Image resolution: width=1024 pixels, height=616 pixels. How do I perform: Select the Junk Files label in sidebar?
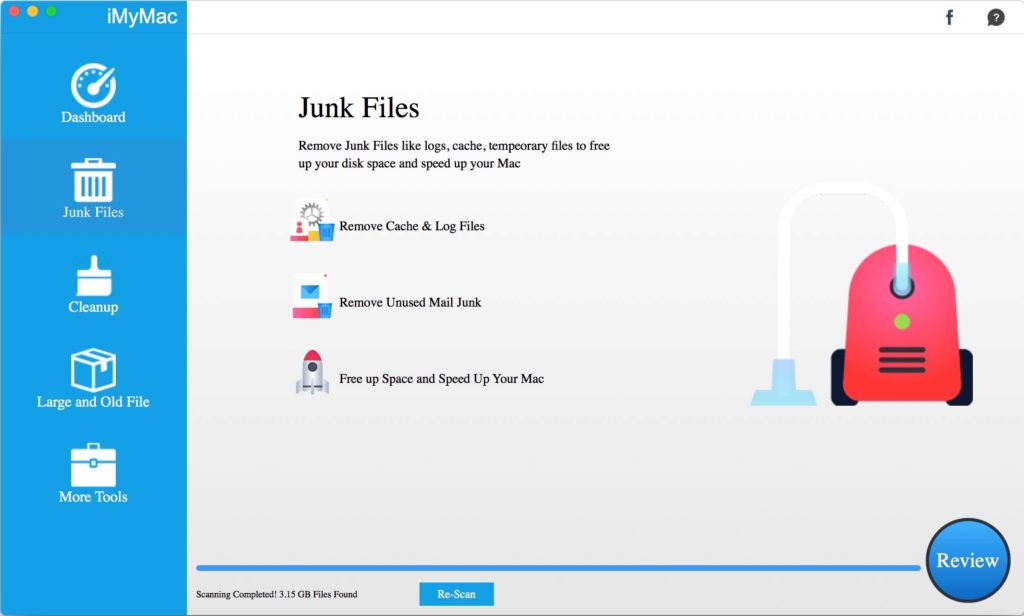[93, 212]
